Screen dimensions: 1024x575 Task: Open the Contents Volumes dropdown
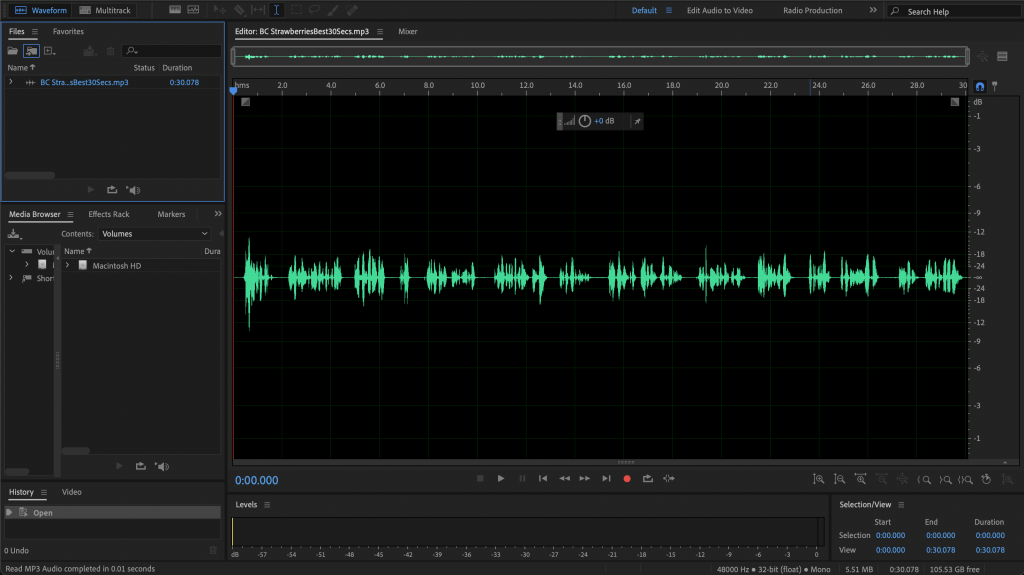tap(154, 234)
